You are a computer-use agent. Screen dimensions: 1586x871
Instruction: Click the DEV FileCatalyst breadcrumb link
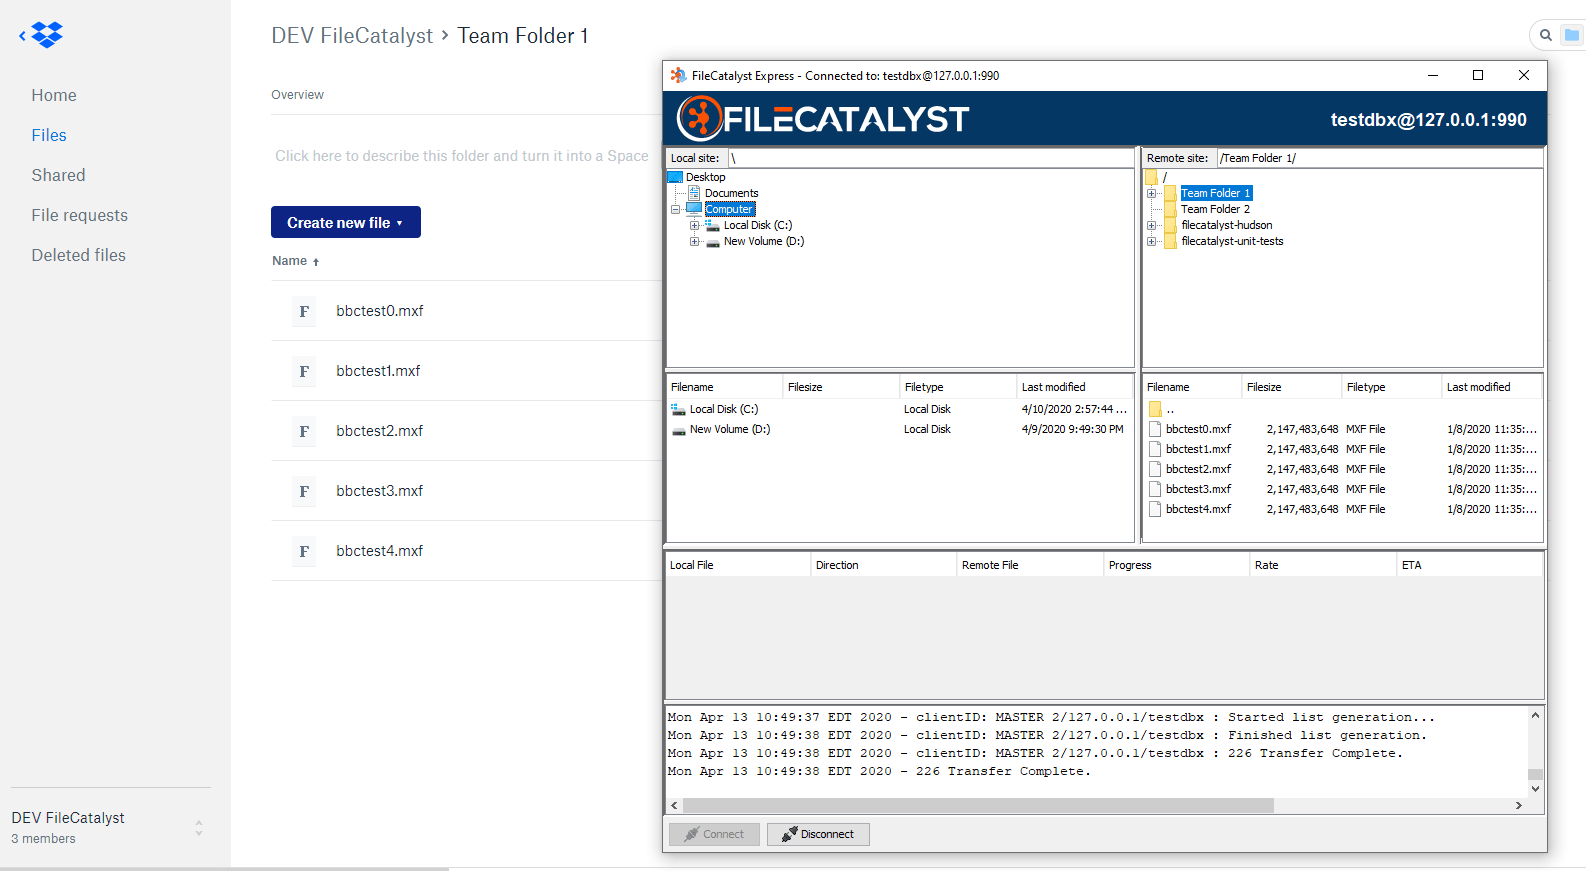tap(351, 36)
